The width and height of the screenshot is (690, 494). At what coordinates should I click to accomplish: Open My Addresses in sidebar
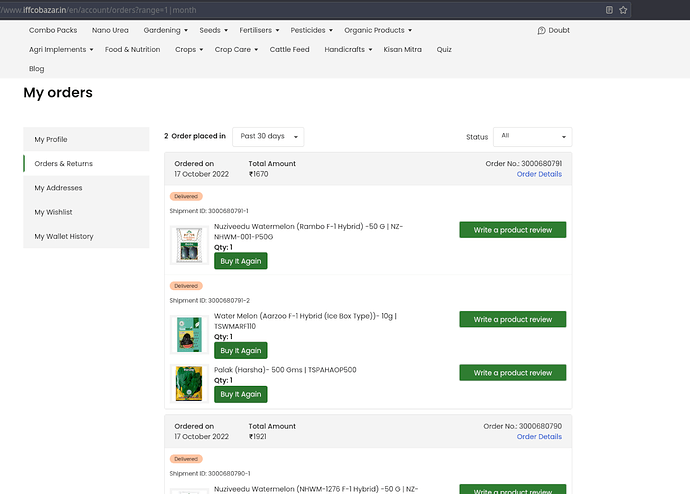tap(86, 188)
